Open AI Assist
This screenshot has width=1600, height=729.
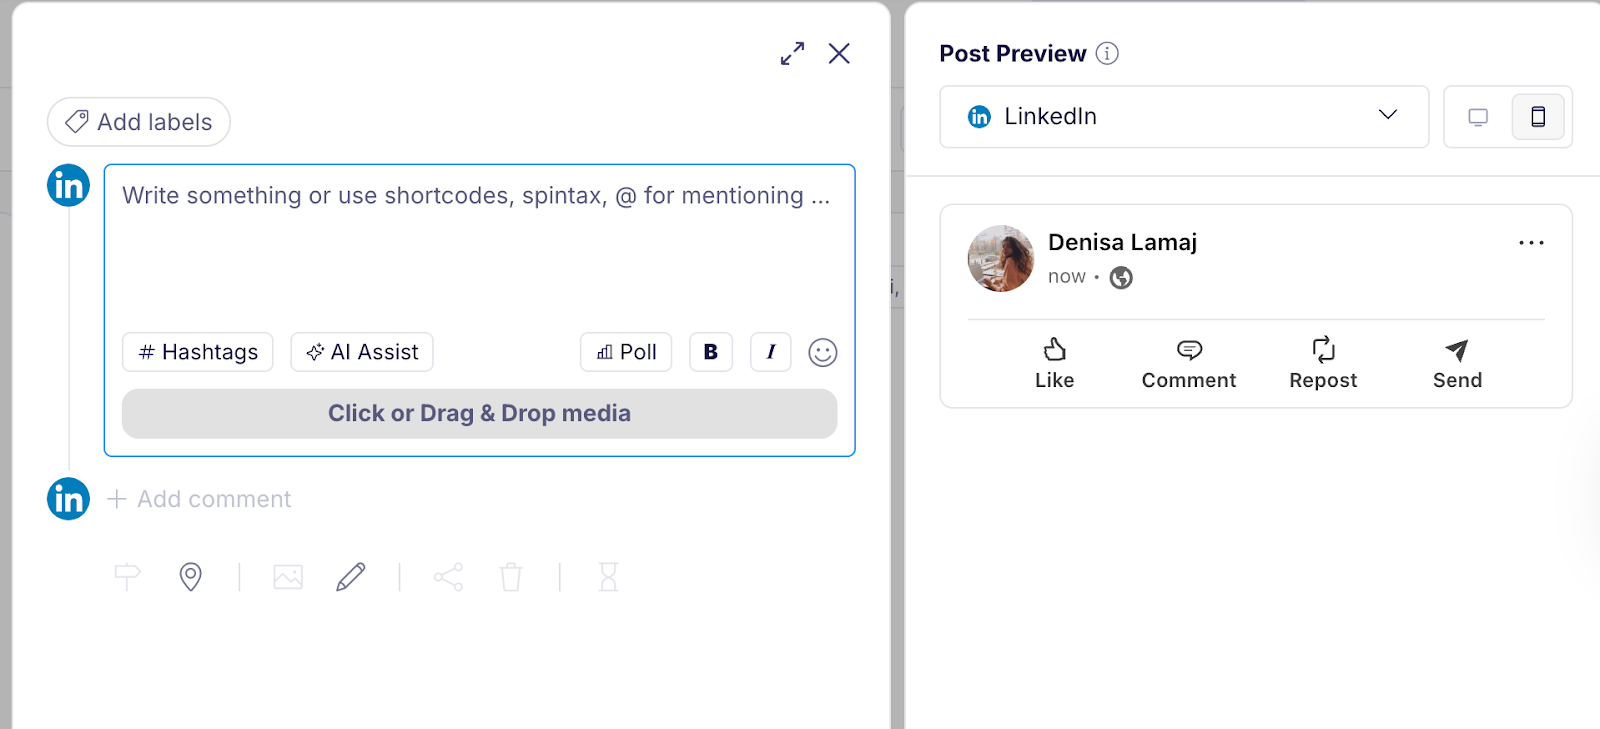(361, 352)
